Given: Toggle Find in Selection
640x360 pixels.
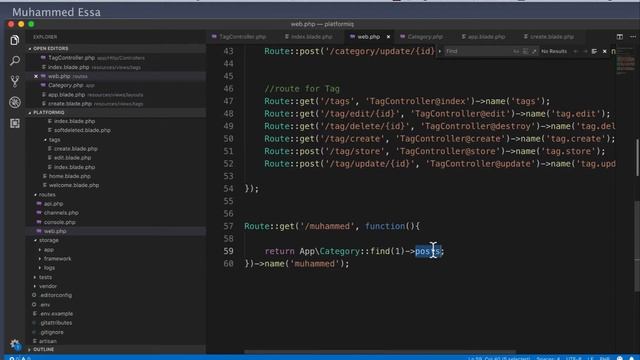Looking at the screenshot, I should 594,51.
